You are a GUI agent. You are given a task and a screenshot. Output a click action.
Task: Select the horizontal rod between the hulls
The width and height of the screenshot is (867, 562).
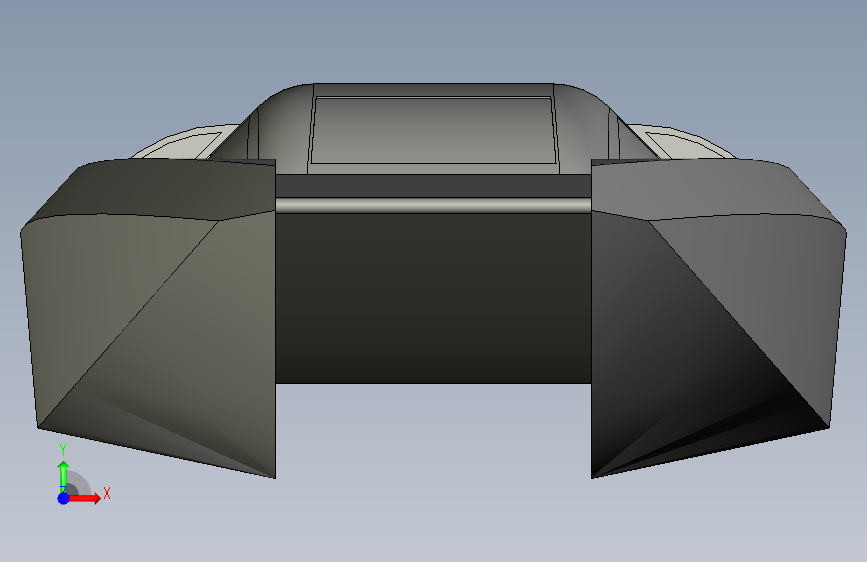tap(434, 205)
